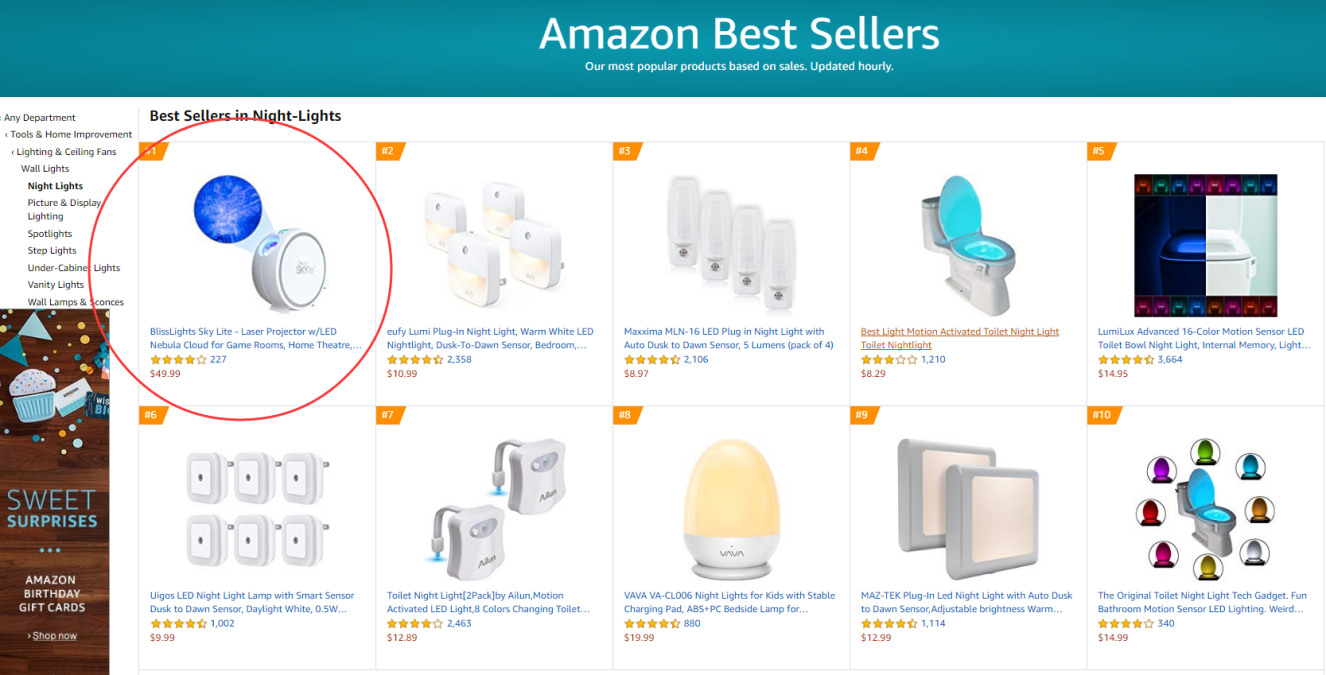Click Shop now on gift cards ad
The image size is (1326, 675).
54,636
